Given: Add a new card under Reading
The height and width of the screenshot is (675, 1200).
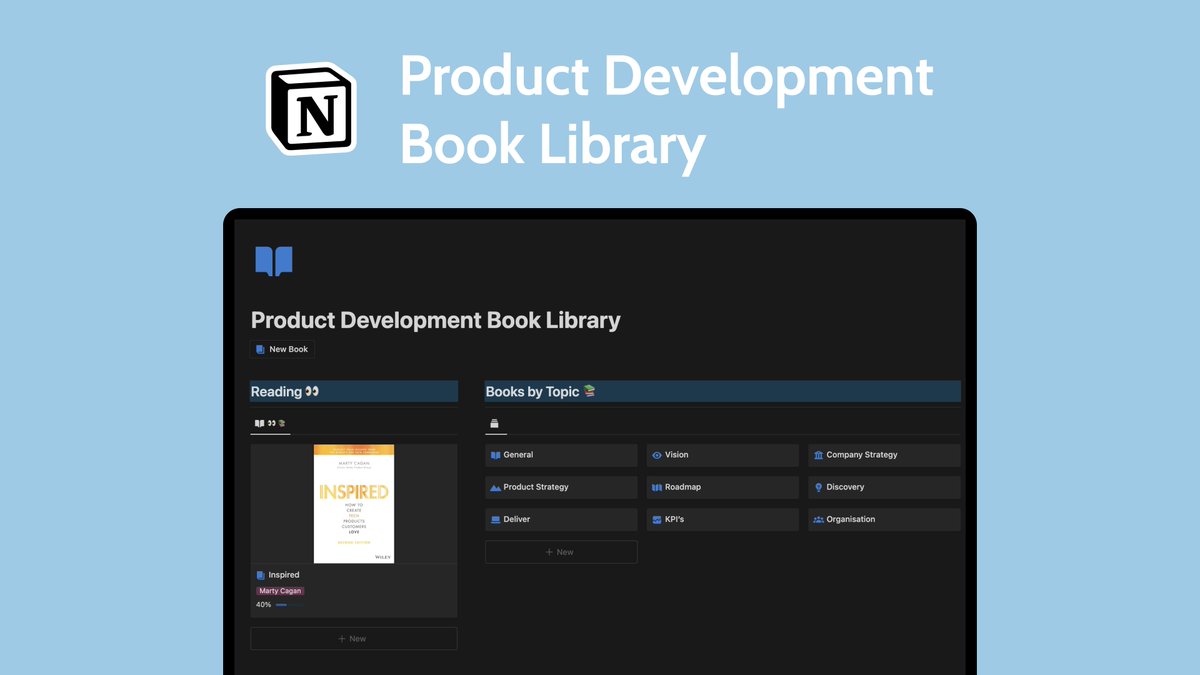Looking at the screenshot, I should pos(354,638).
